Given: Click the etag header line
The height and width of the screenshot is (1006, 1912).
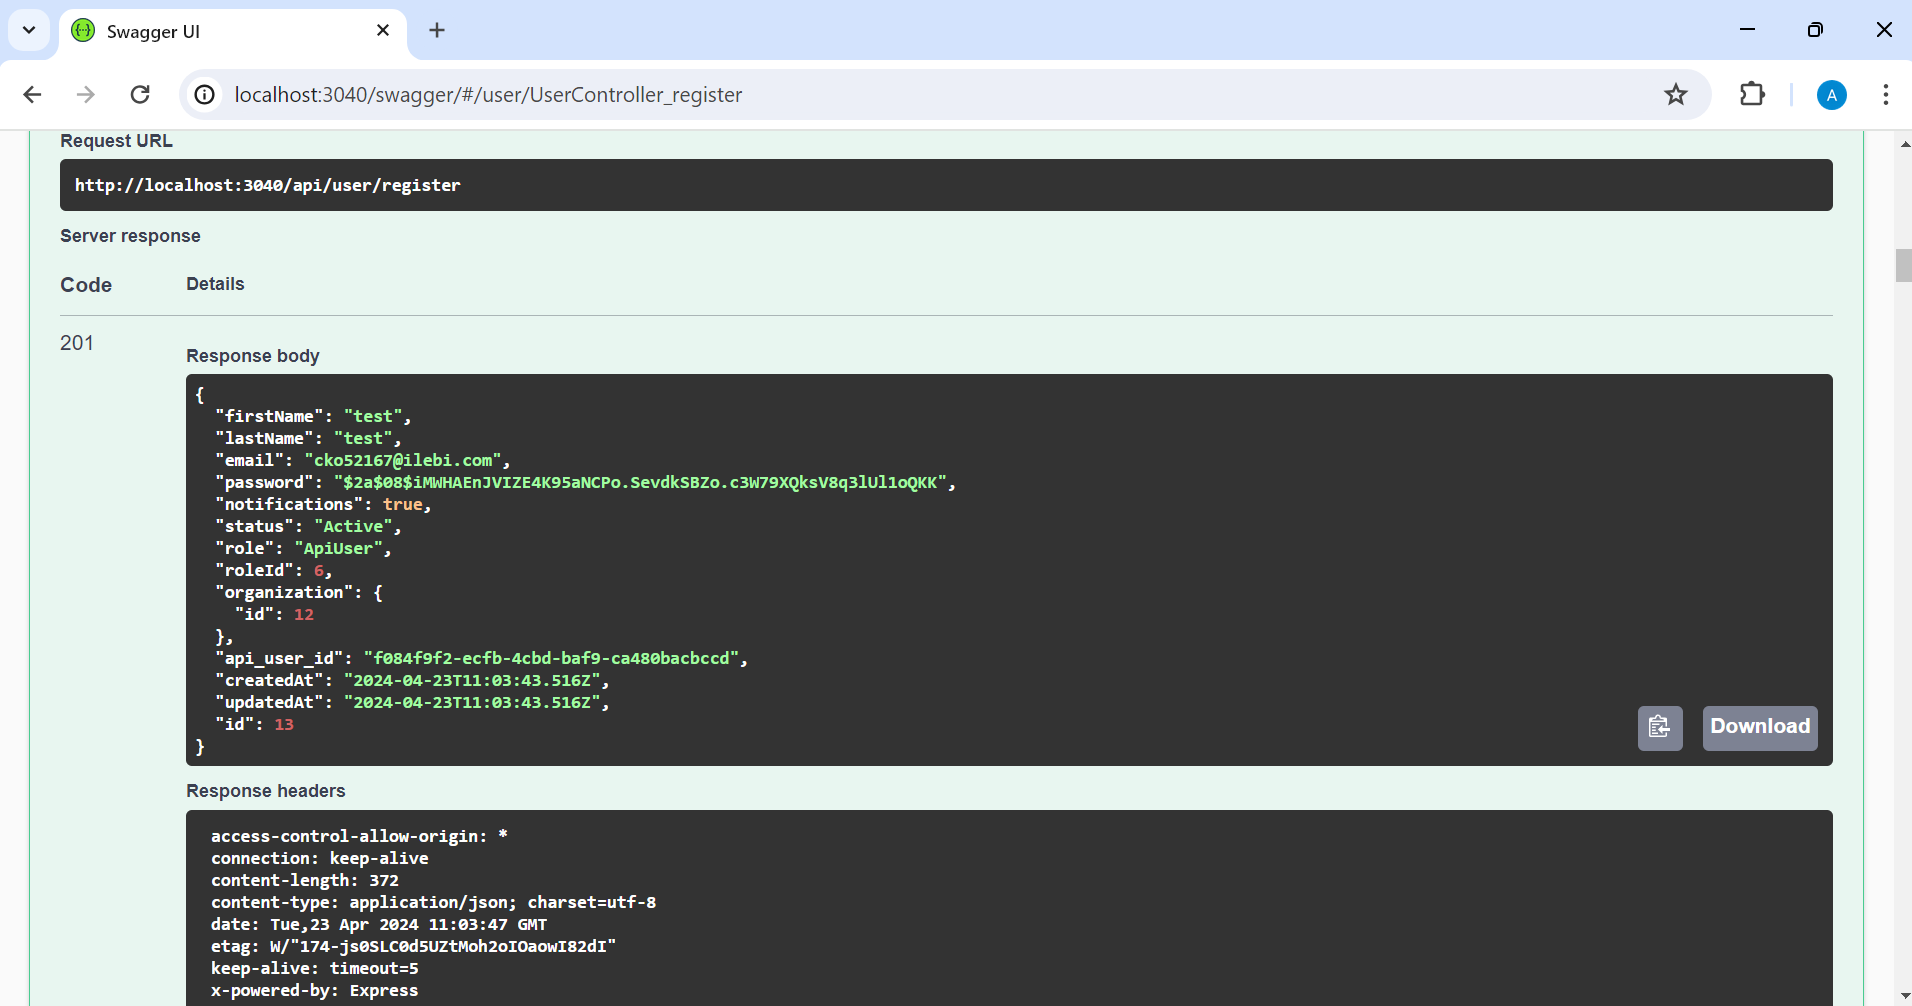Looking at the screenshot, I should pyautogui.click(x=413, y=946).
